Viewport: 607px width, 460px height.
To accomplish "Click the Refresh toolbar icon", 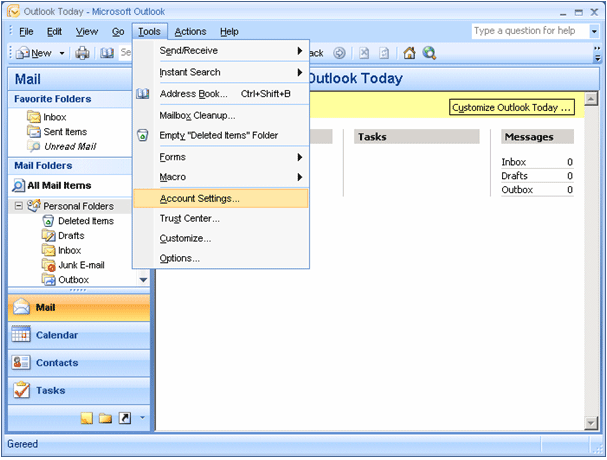I will pyautogui.click(x=384, y=53).
